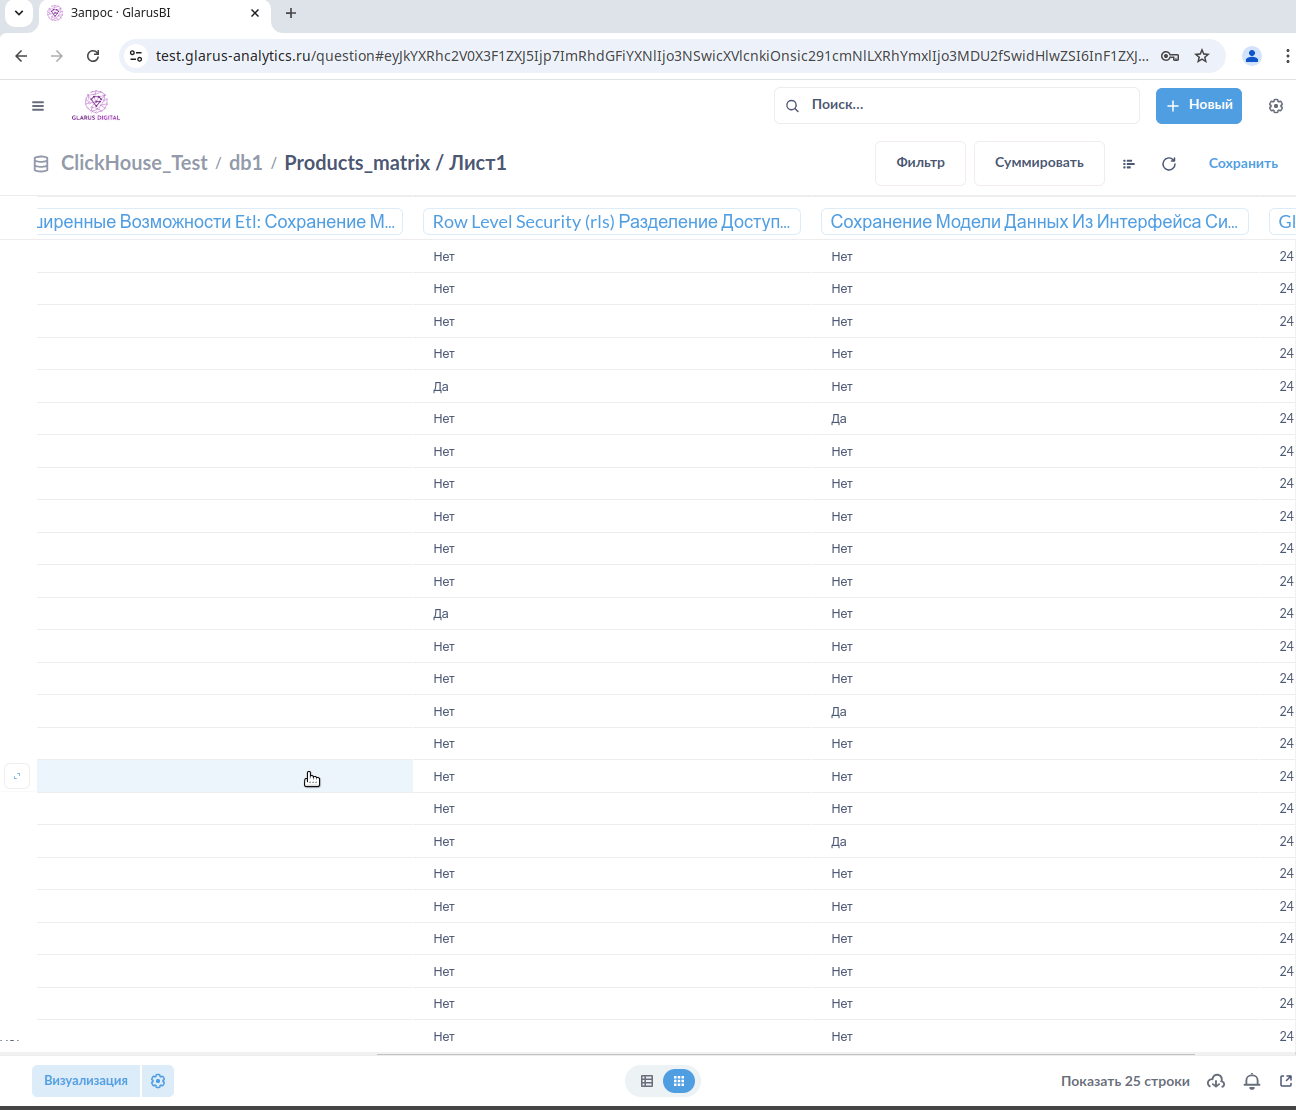Switch to table data view toggle
The height and width of the screenshot is (1110, 1296).
[647, 1081]
